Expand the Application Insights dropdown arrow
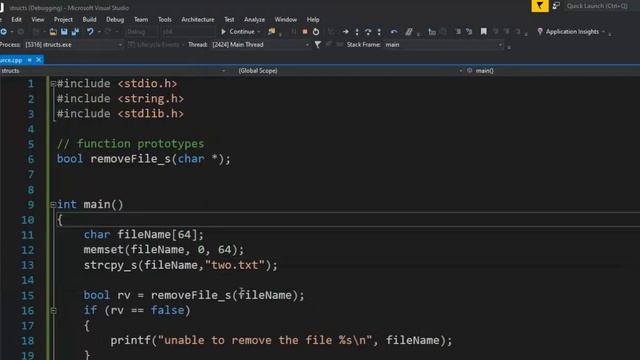 (603, 31)
